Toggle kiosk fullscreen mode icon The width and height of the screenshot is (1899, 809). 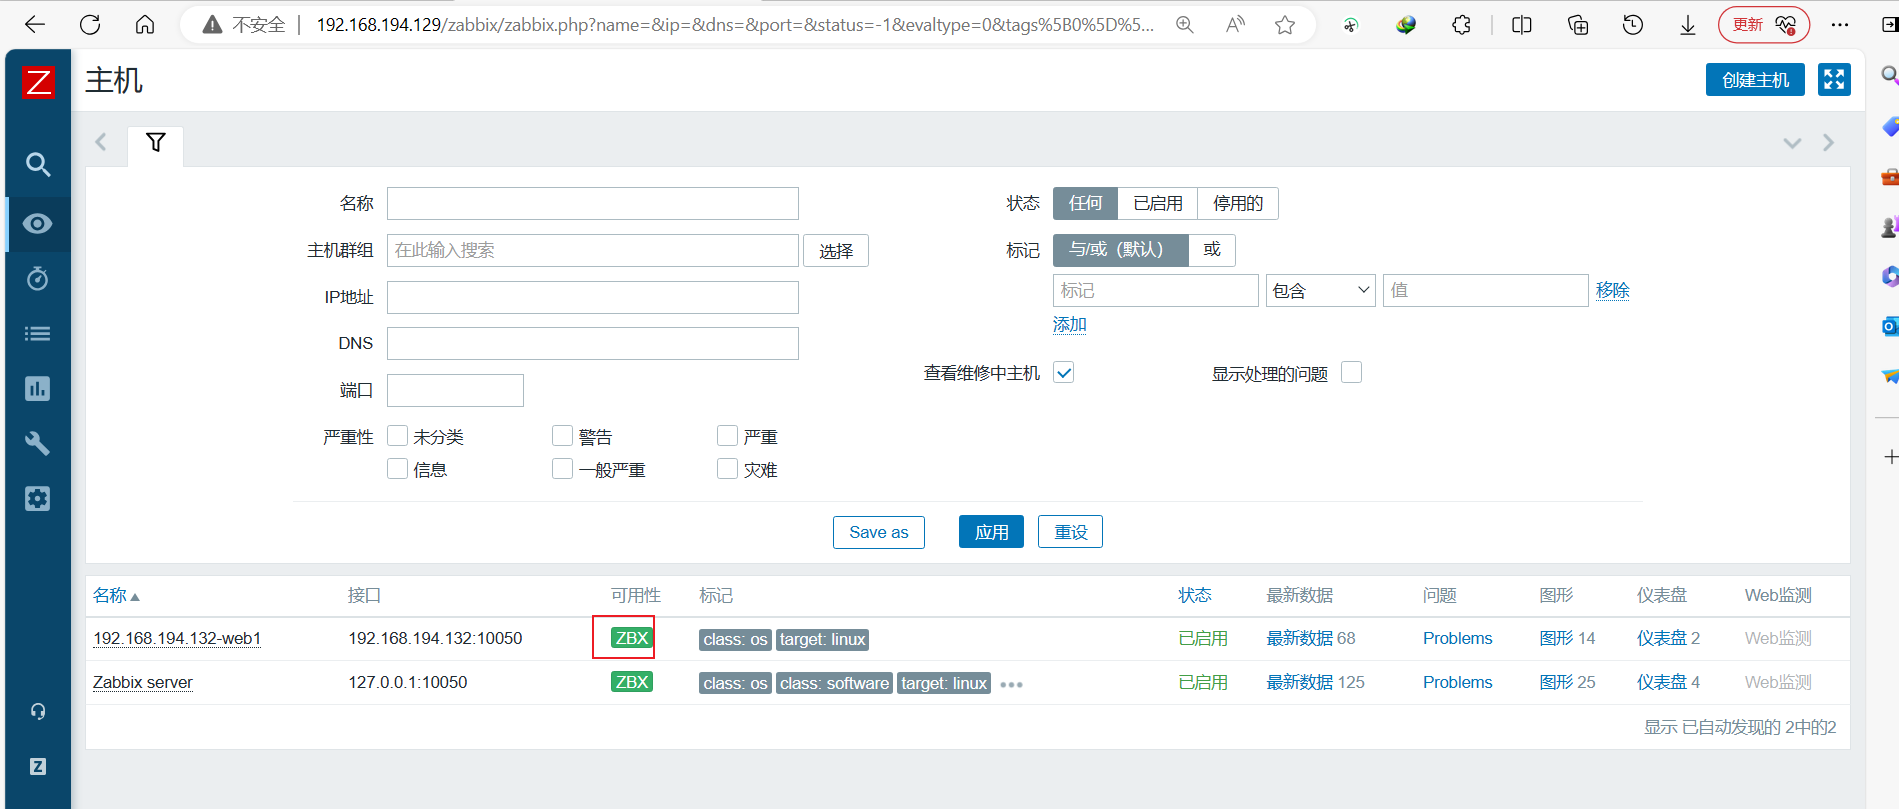[x=1834, y=80]
